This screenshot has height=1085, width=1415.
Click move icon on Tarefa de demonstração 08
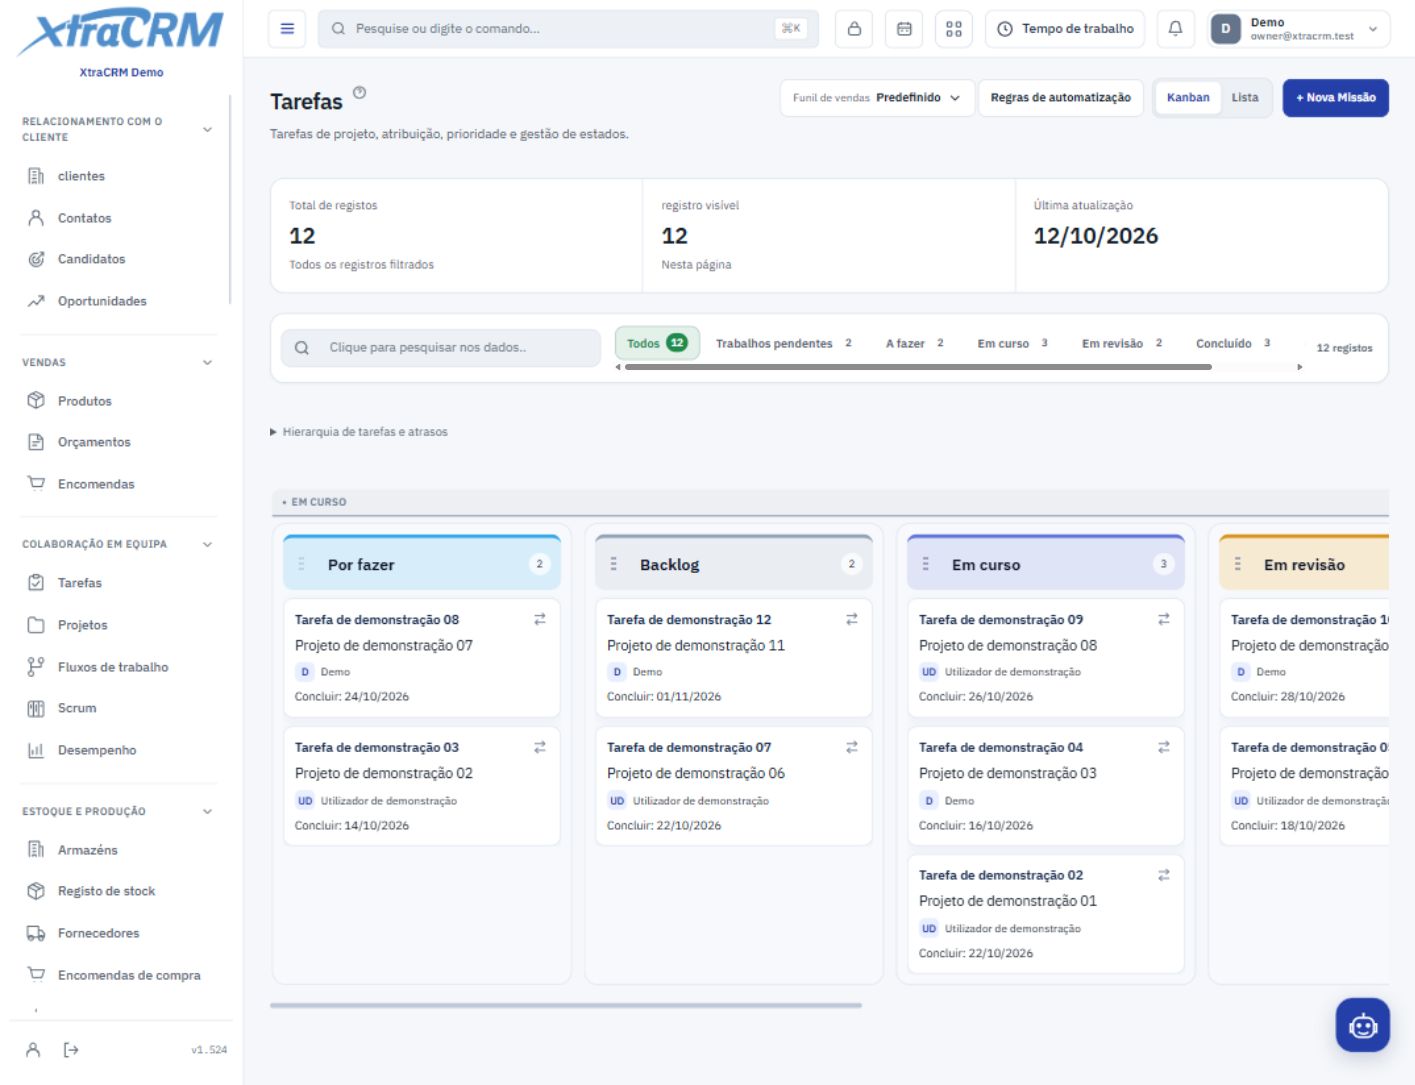coord(540,620)
